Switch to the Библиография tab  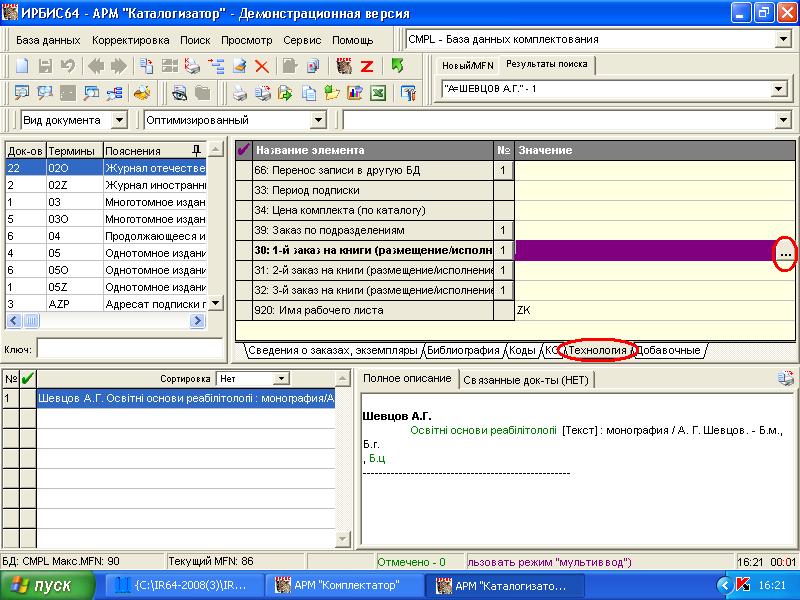[x=463, y=351]
